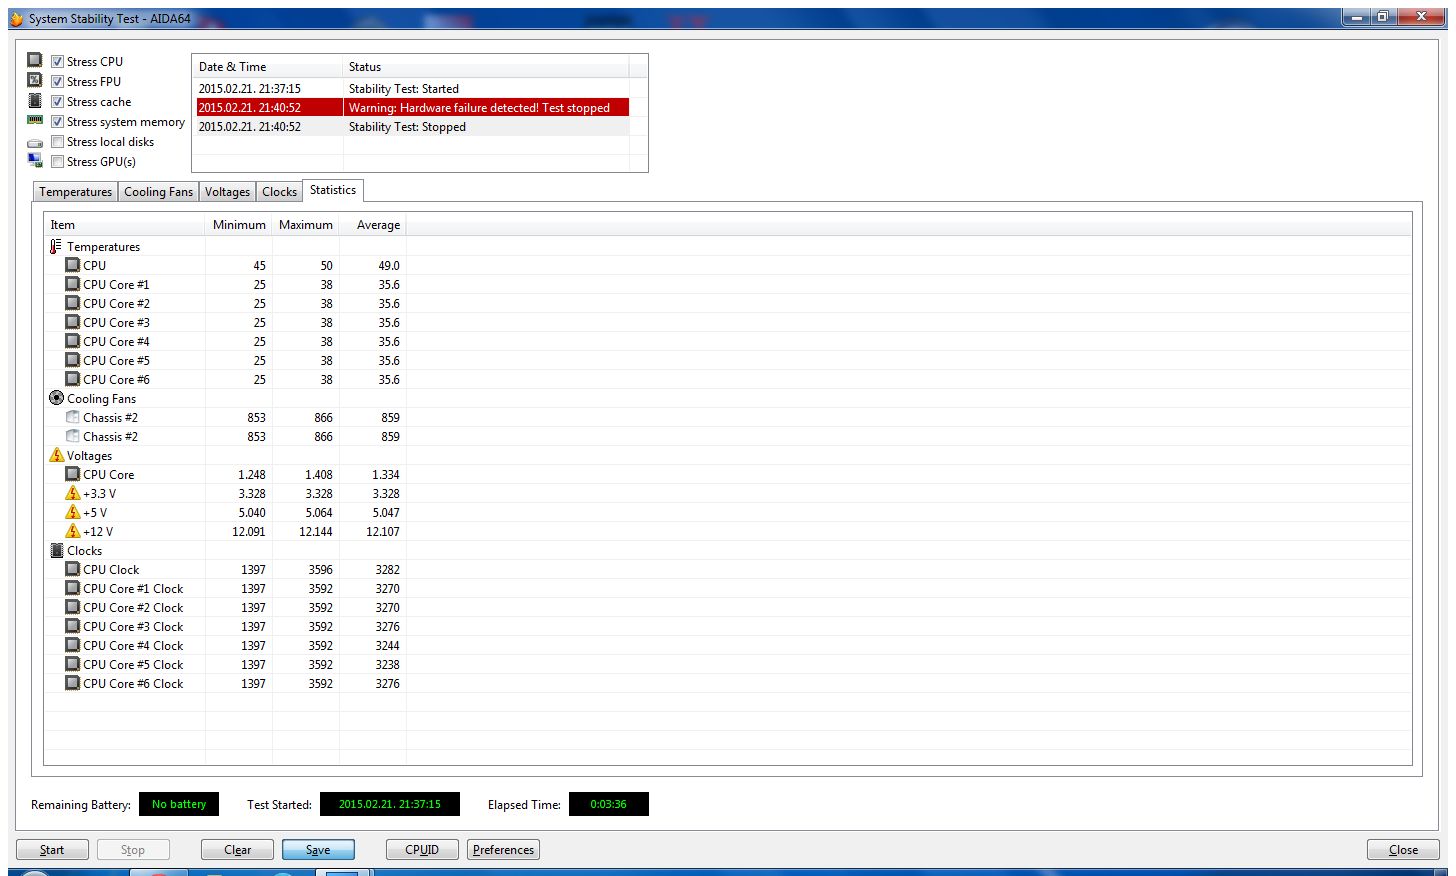Select the 'Hardware failure detected' log row

[412, 107]
